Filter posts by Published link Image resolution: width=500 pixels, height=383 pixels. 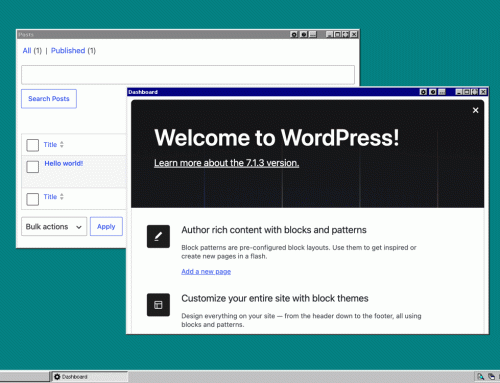tap(68, 51)
